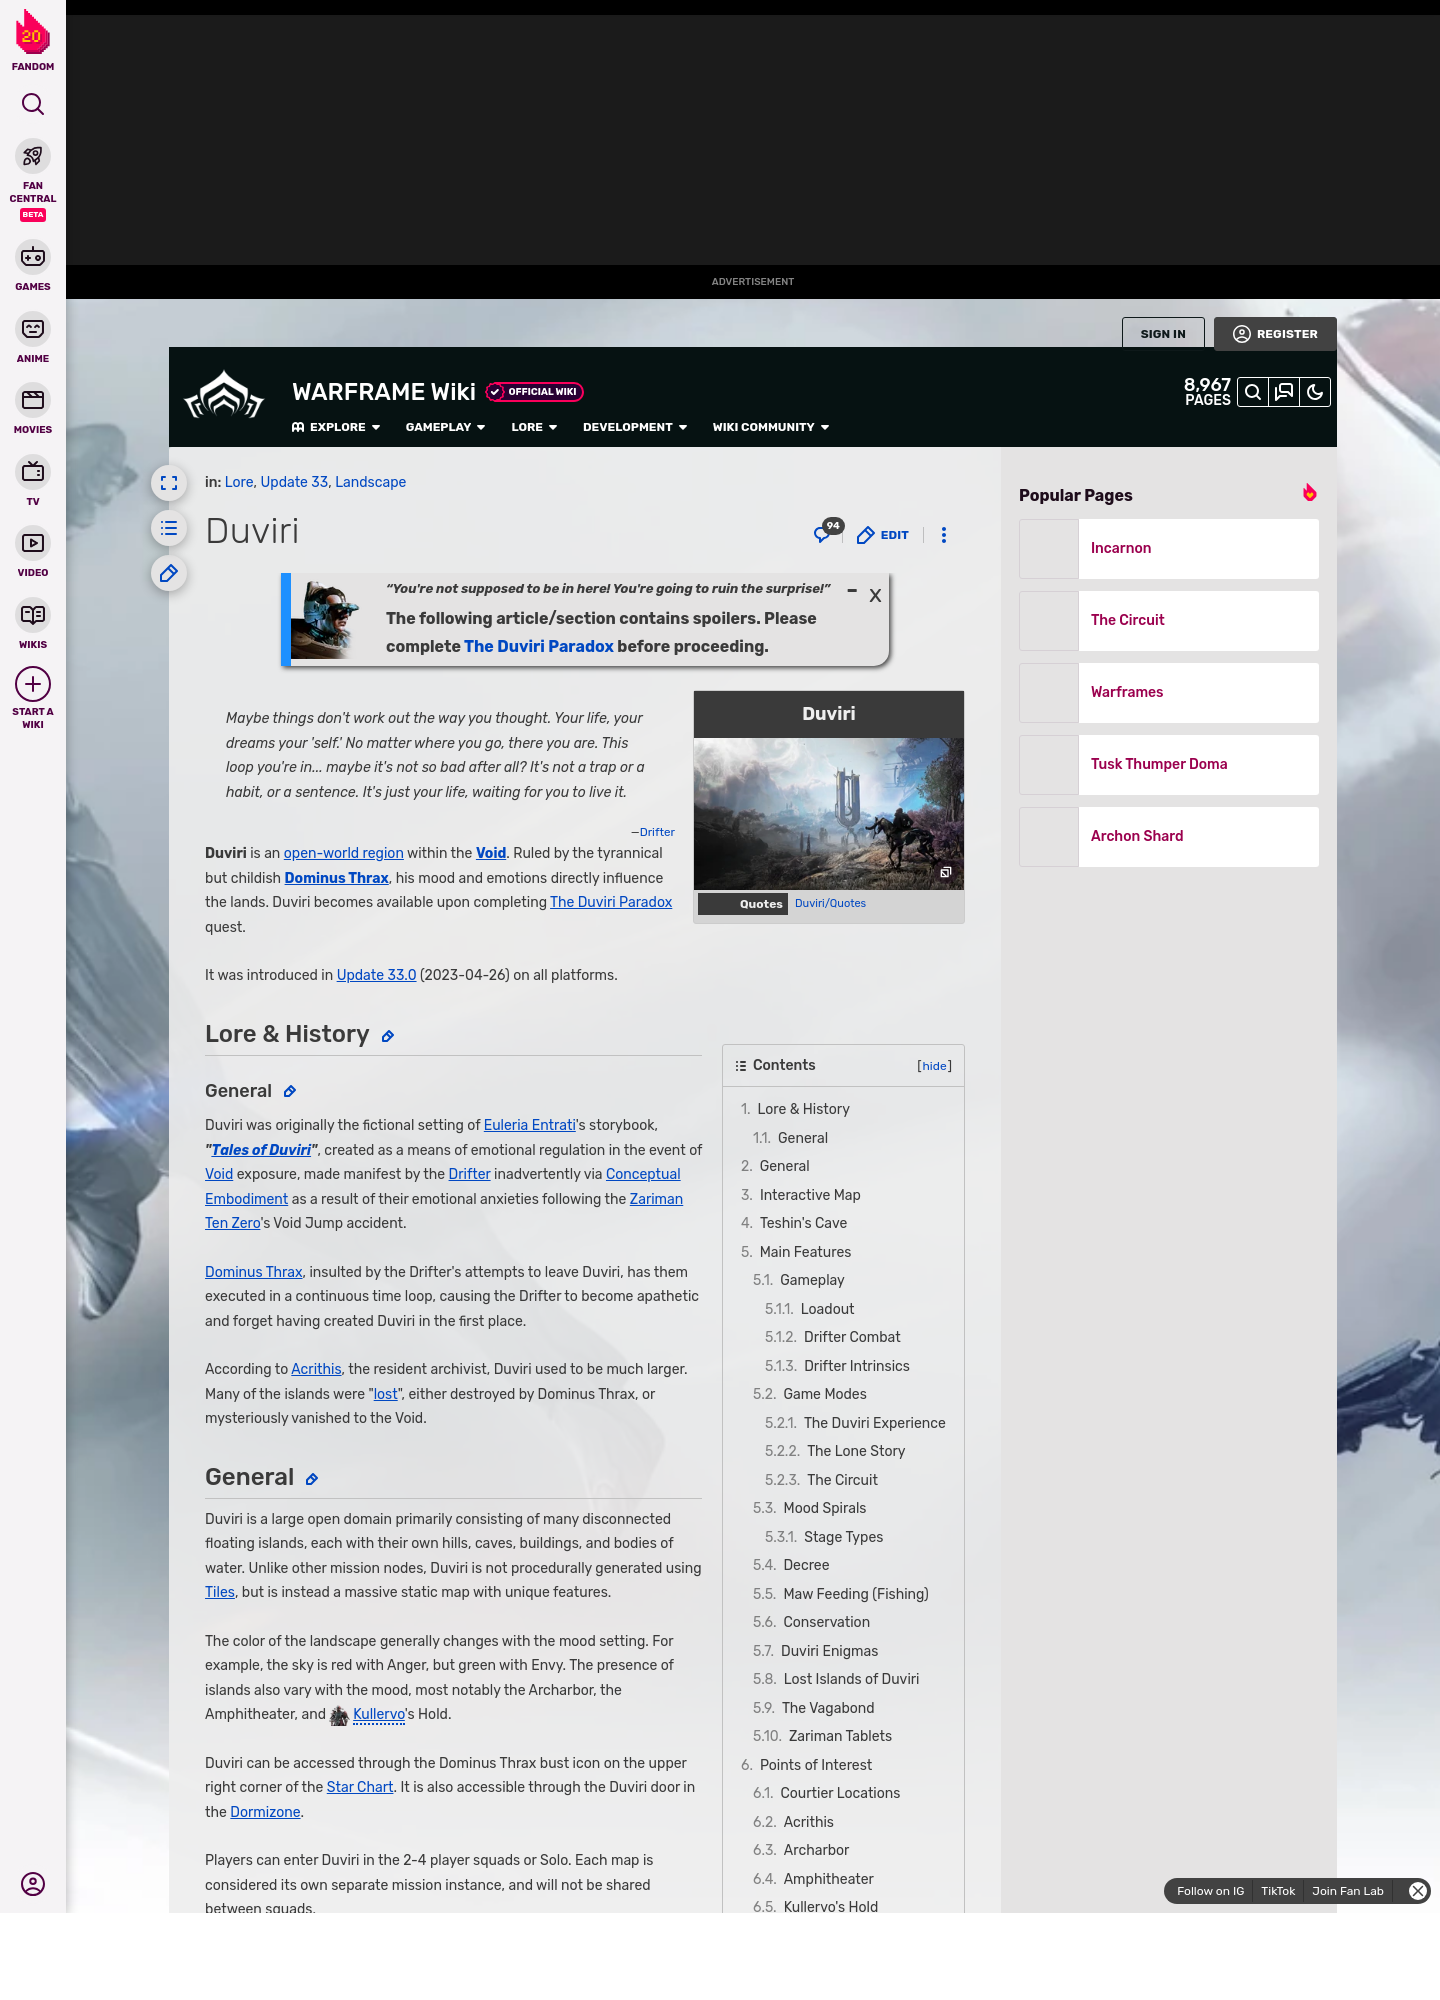The width and height of the screenshot is (1440, 2000).
Task: Click the Start a Wiki plus icon
Action: click(x=33, y=684)
